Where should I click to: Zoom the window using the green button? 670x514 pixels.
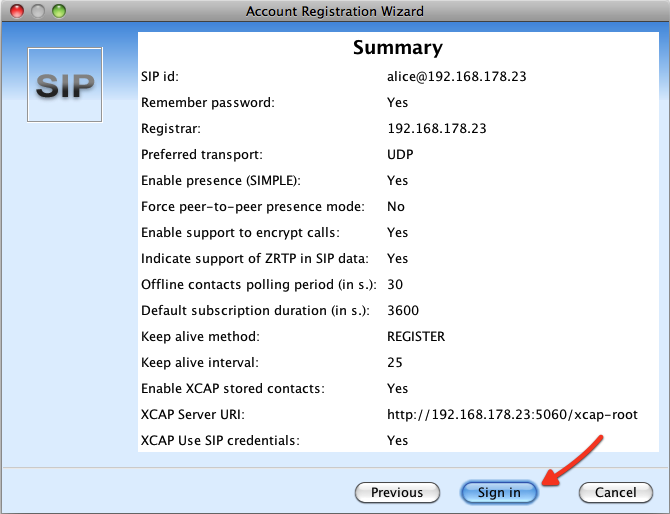point(59,11)
